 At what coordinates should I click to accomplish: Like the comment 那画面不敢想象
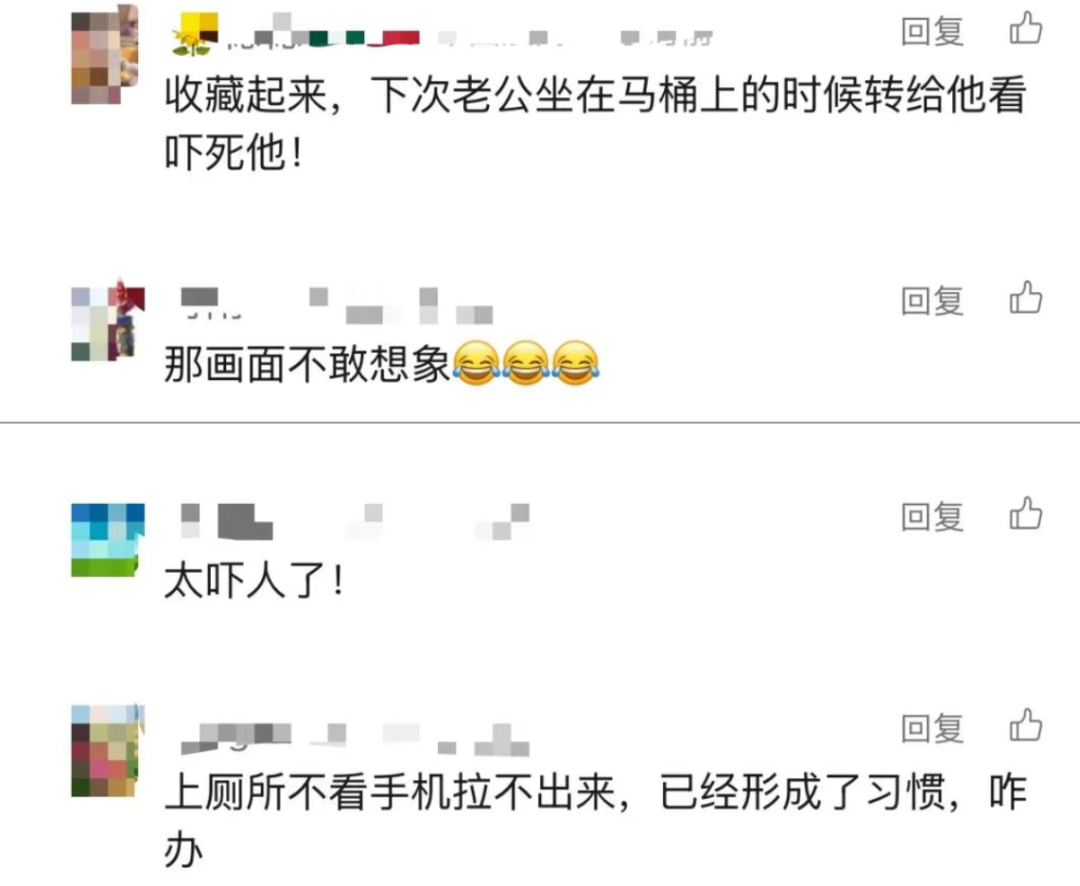click(1026, 298)
